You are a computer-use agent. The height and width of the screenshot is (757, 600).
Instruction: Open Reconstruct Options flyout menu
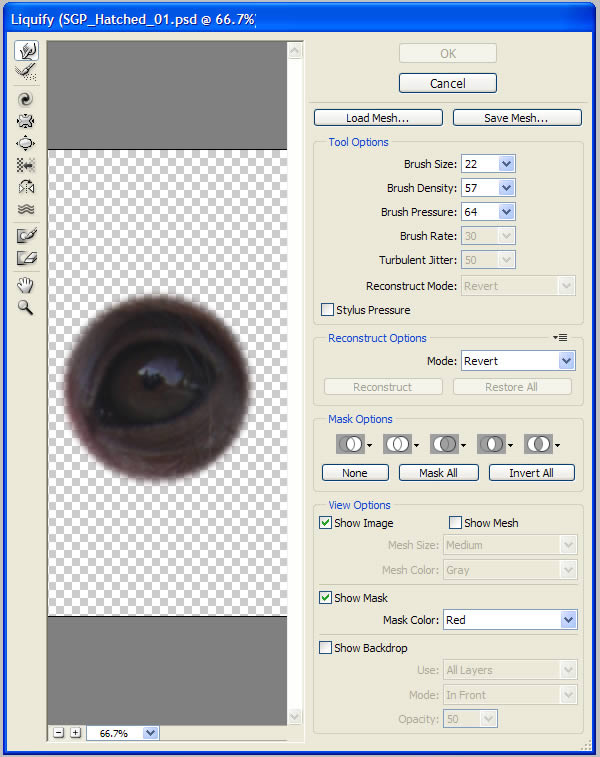point(560,337)
